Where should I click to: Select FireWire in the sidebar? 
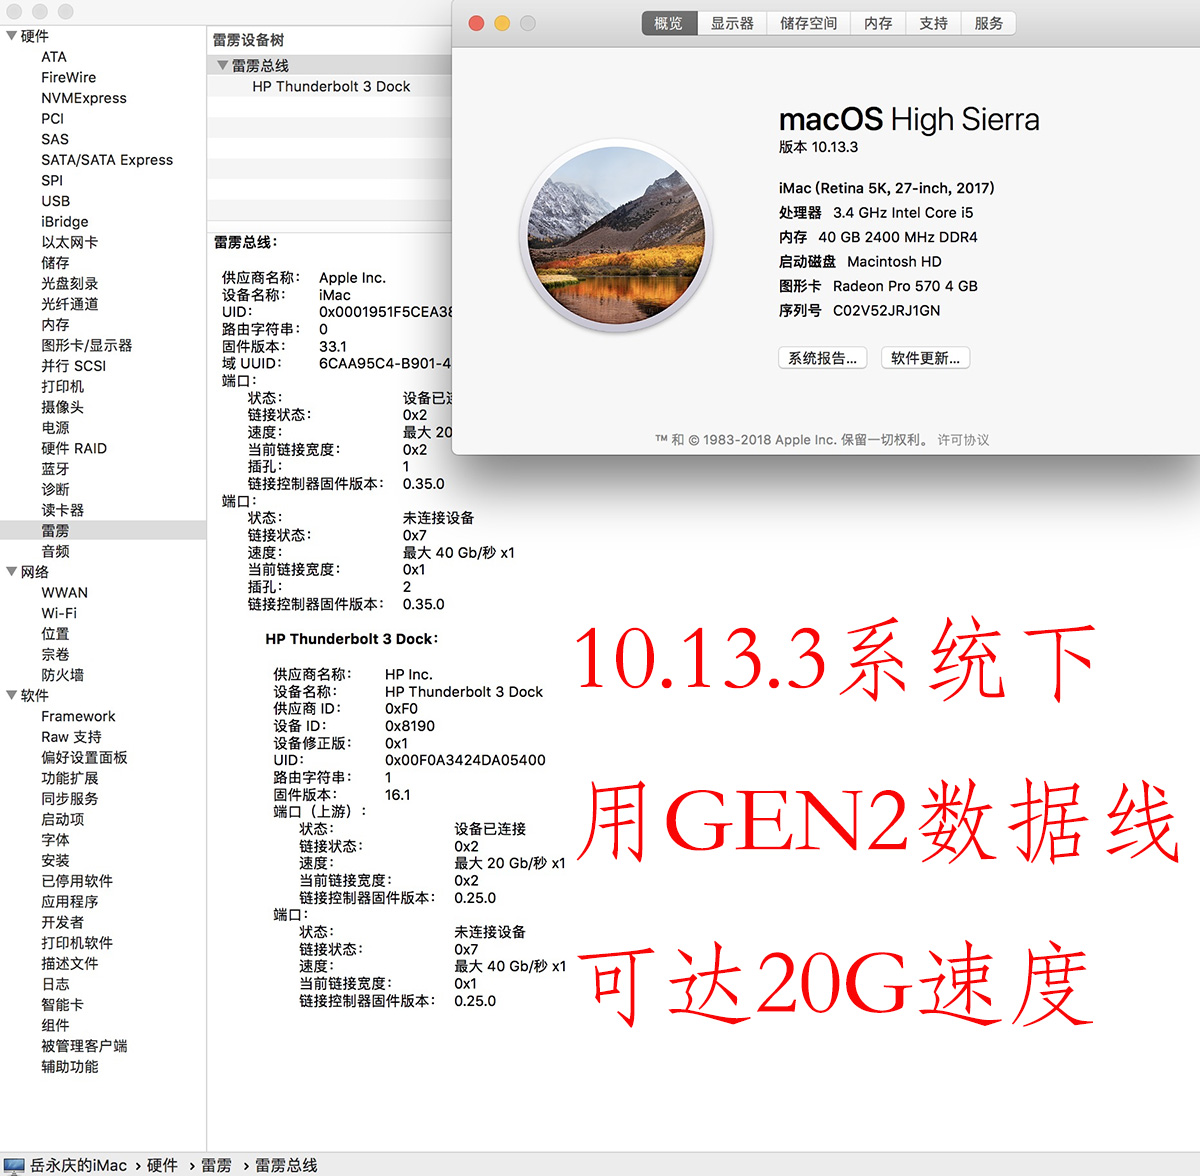click(69, 78)
